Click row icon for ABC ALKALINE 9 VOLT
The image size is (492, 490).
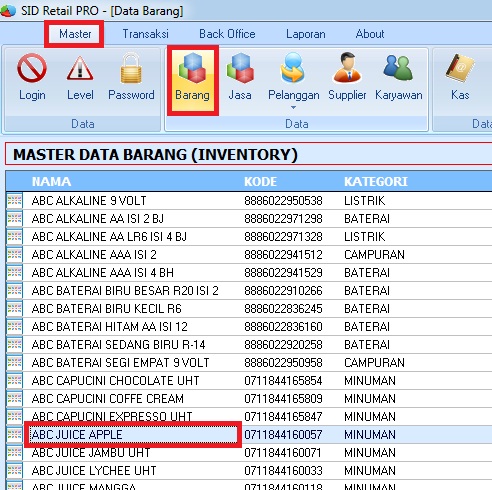(x=14, y=201)
